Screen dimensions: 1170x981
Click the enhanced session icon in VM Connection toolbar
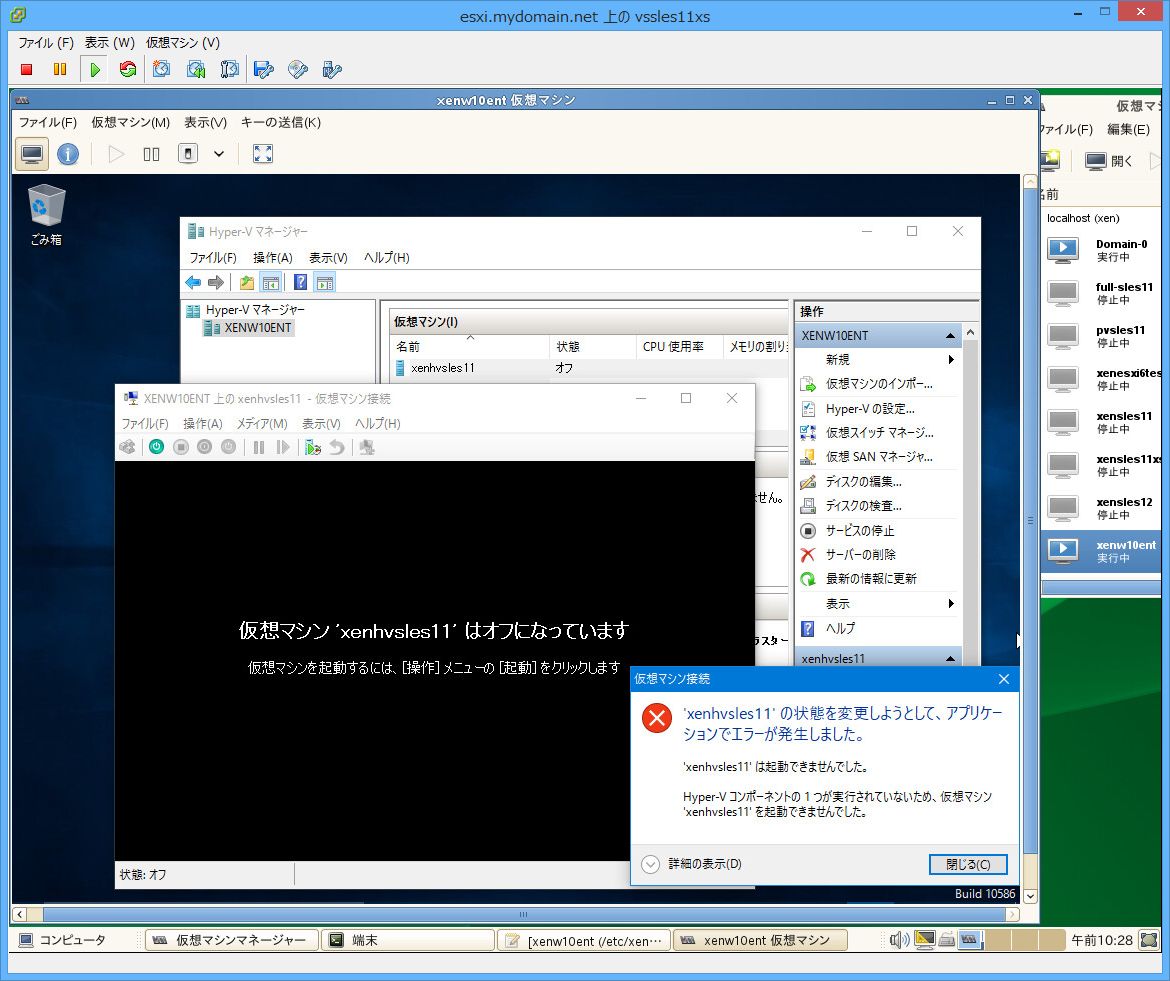[x=366, y=448]
